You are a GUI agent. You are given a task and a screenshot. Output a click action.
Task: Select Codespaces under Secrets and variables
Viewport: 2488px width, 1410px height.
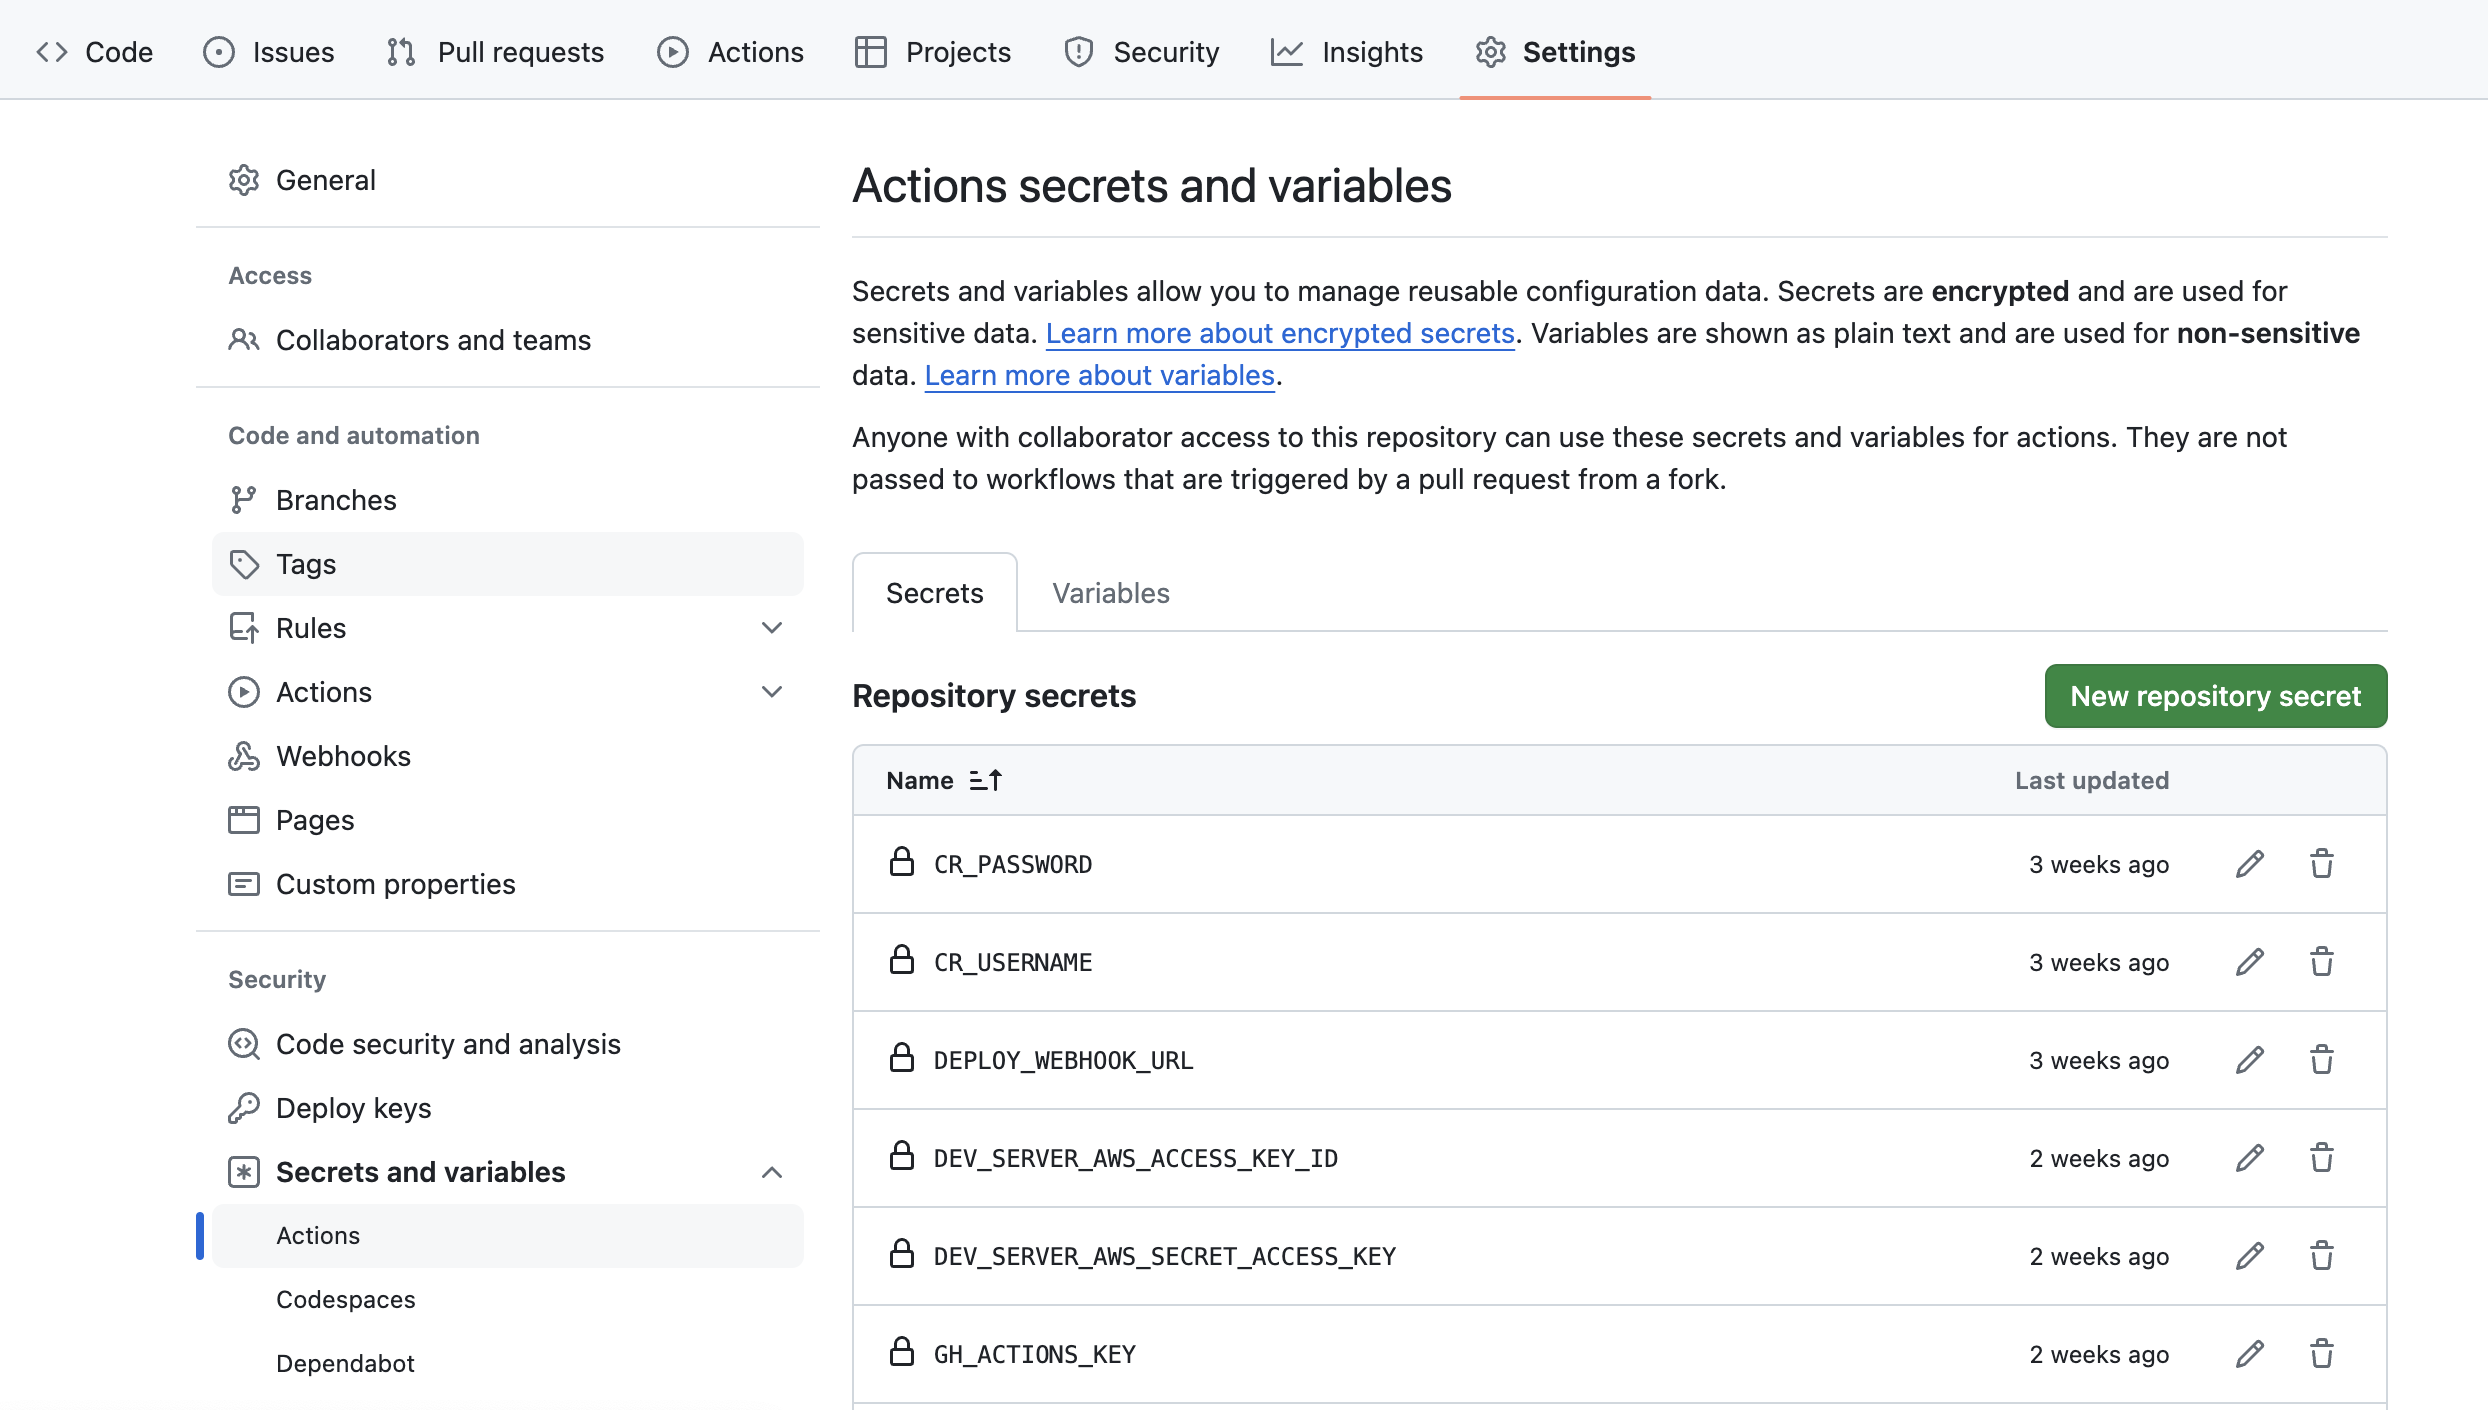point(345,1299)
